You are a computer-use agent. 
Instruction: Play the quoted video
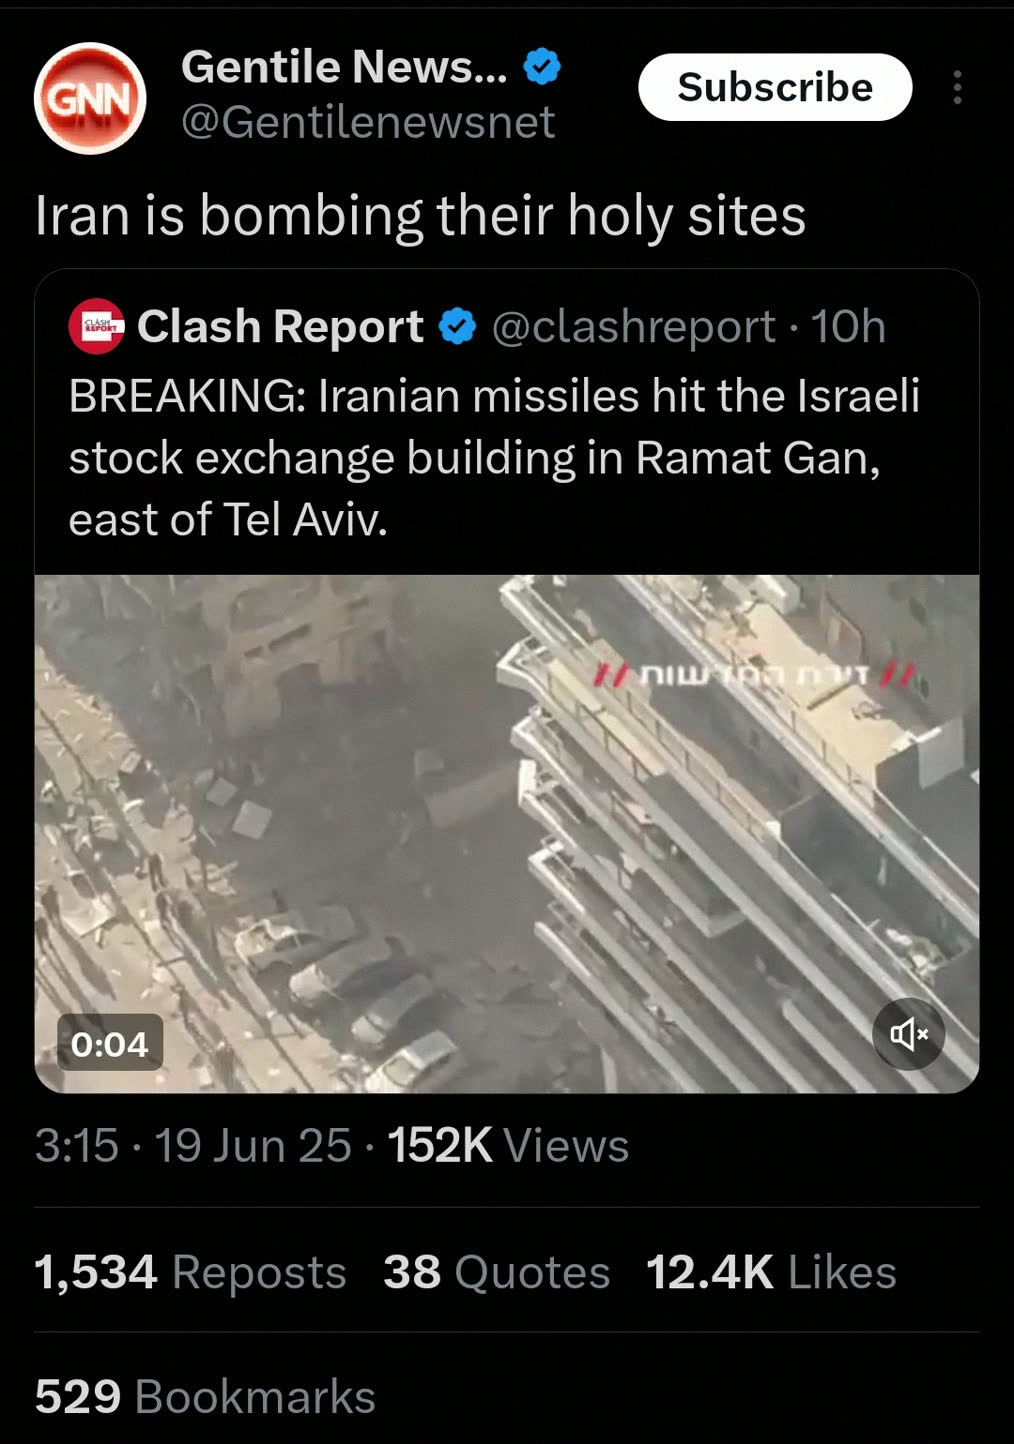click(x=507, y=833)
